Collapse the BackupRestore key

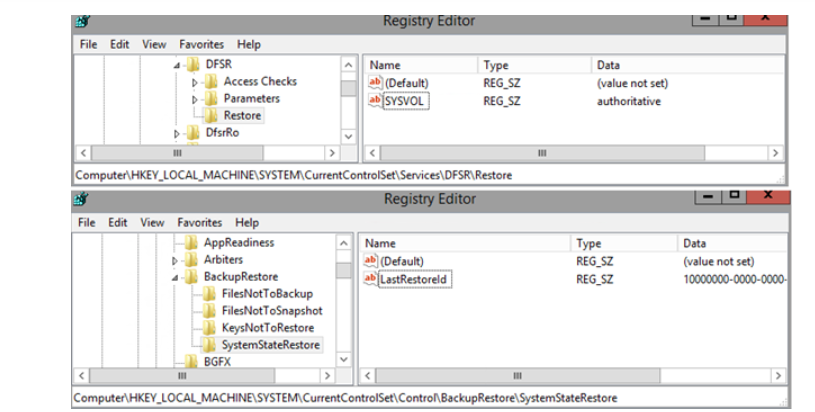tap(177, 277)
